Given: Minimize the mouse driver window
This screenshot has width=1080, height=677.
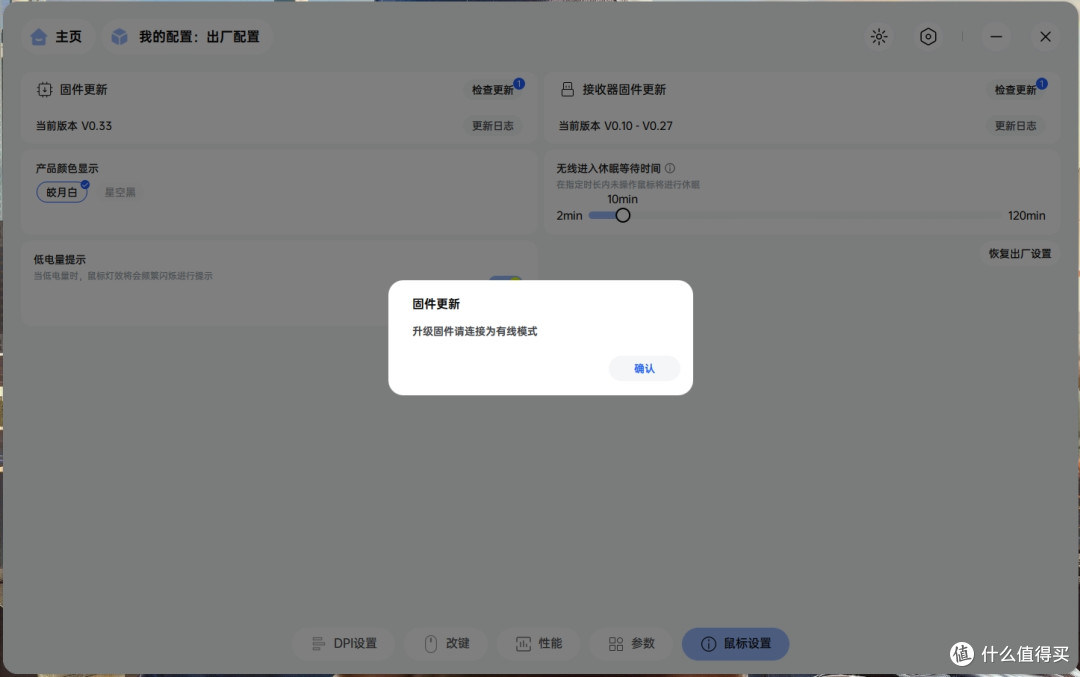Looking at the screenshot, I should pos(996,37).
